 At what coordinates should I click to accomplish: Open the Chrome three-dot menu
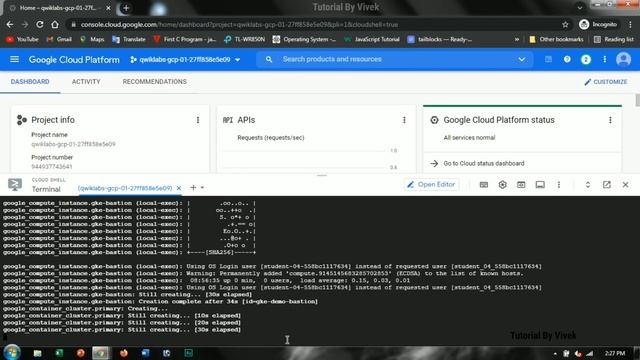[631, 24]
